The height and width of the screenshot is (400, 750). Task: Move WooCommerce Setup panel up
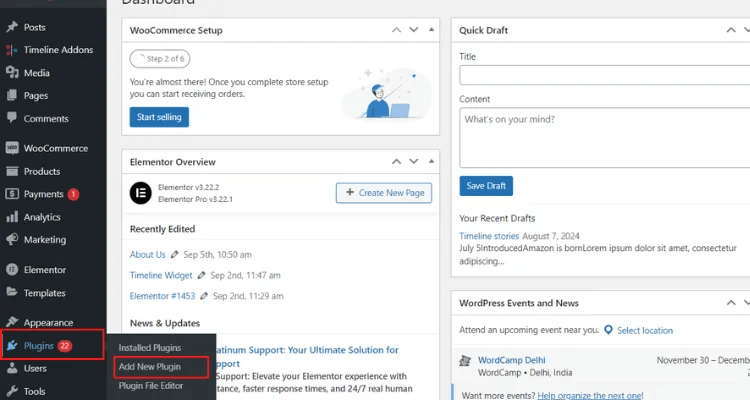click(397, 30)
